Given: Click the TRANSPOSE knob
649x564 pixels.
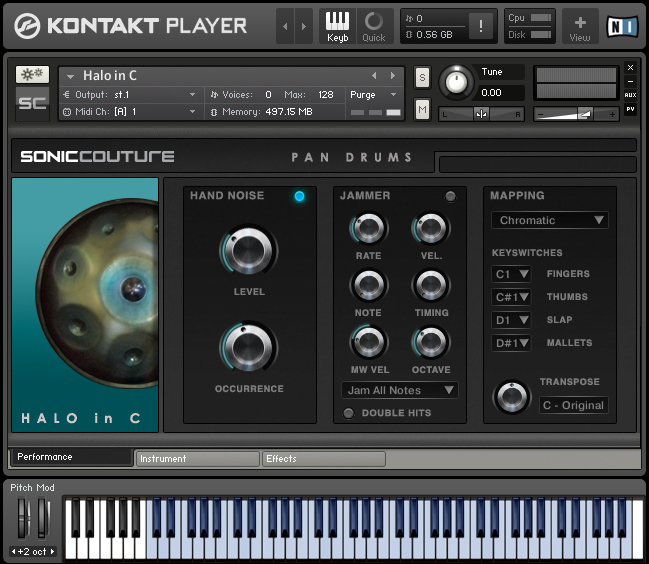Looking at the screenshot, I should click(x=512, y=397).
